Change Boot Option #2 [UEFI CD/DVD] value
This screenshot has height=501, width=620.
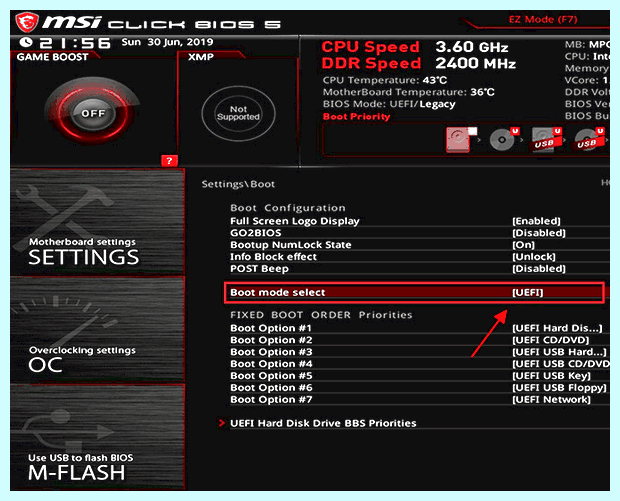point(550,340)
